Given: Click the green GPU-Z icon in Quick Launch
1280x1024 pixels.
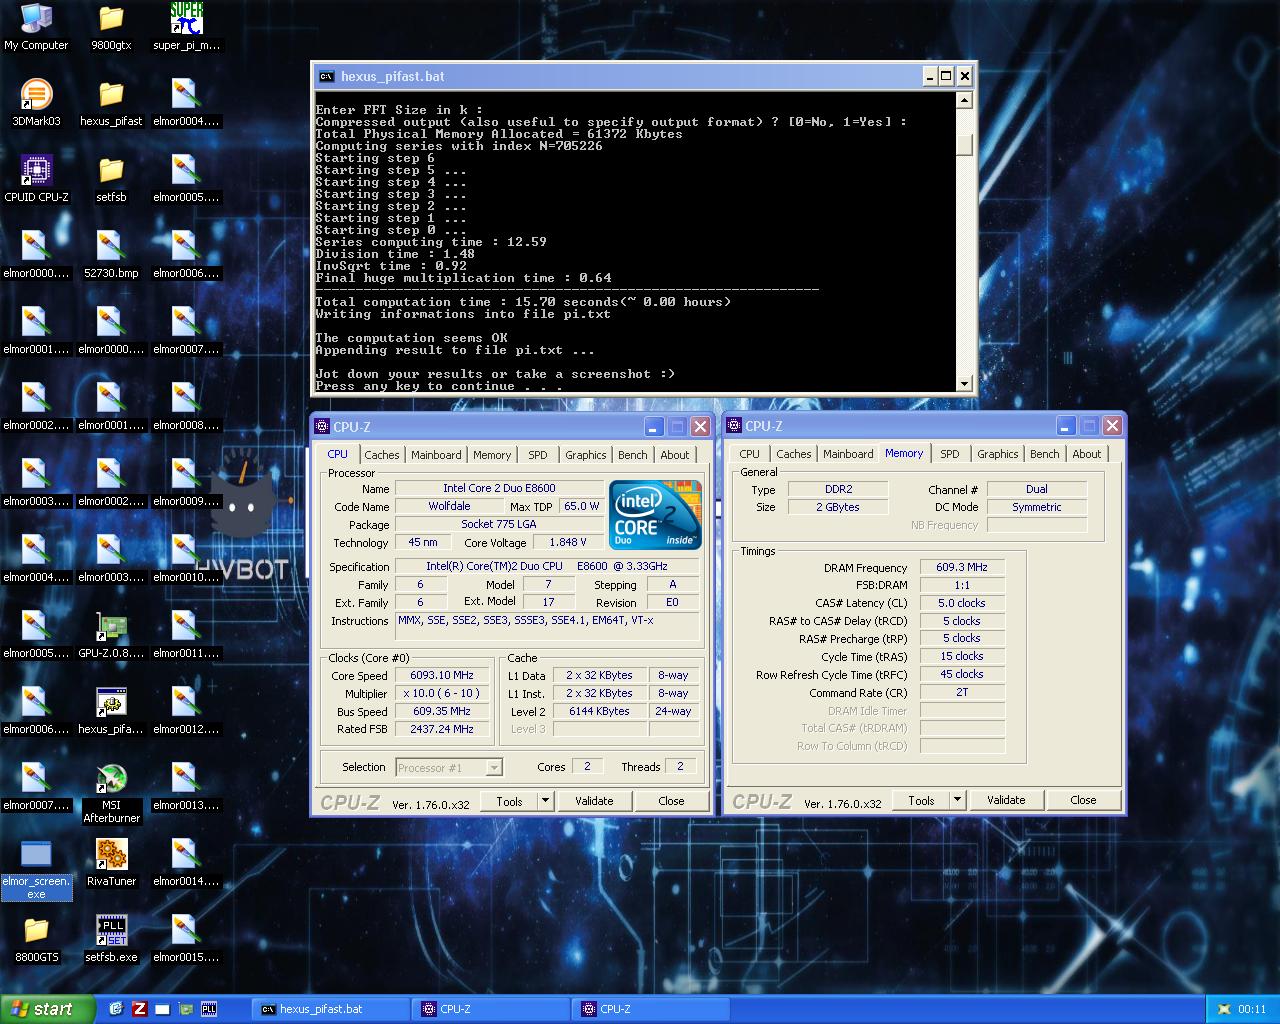Looking at the screenshot, I should pos(185,1009).
